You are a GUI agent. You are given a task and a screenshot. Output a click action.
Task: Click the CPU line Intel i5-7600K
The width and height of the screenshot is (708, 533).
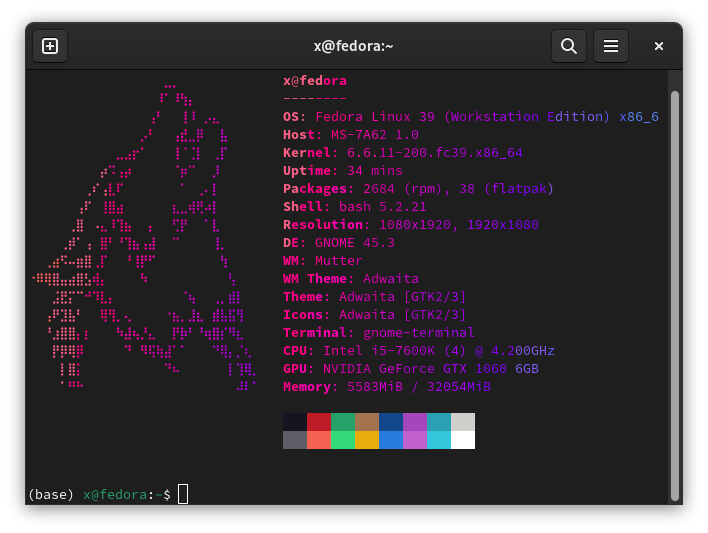[419, 351]
